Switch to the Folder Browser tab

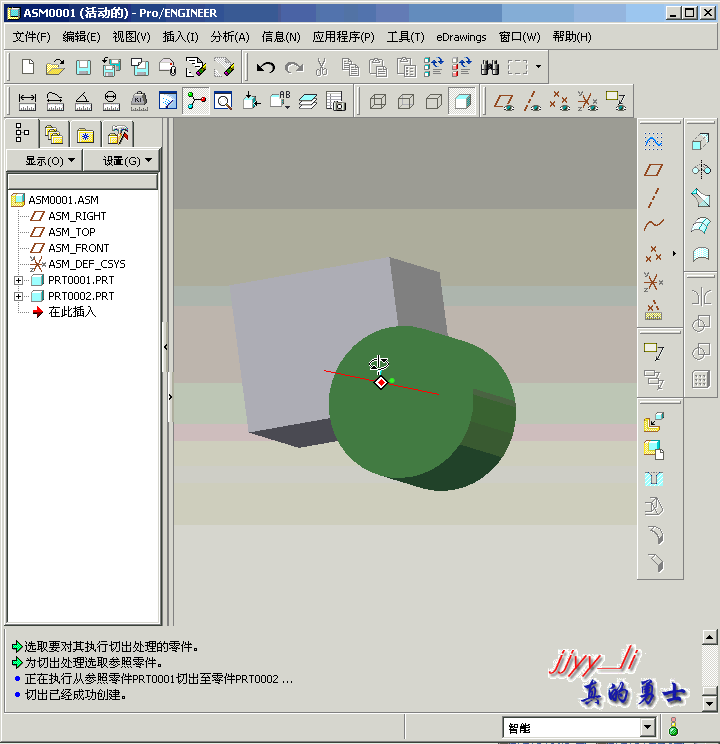coord(54,135)
